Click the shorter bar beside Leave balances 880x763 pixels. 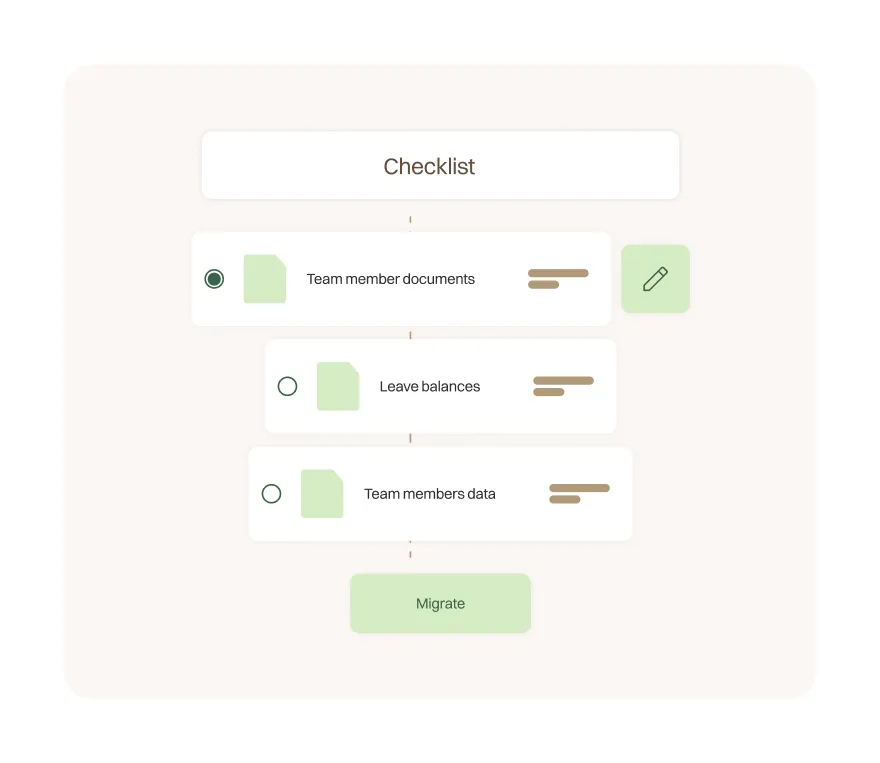549,392
